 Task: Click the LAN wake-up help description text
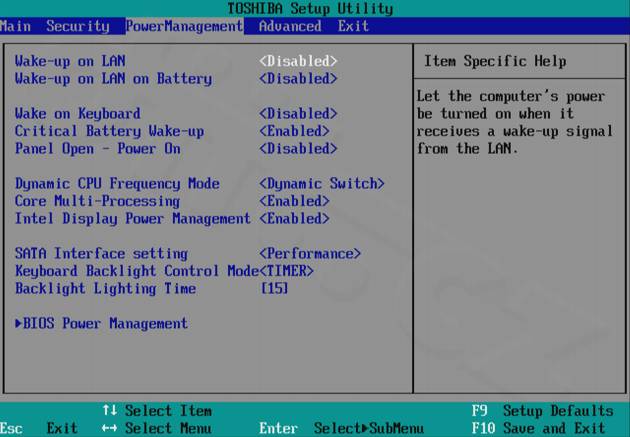click(514, 123)
